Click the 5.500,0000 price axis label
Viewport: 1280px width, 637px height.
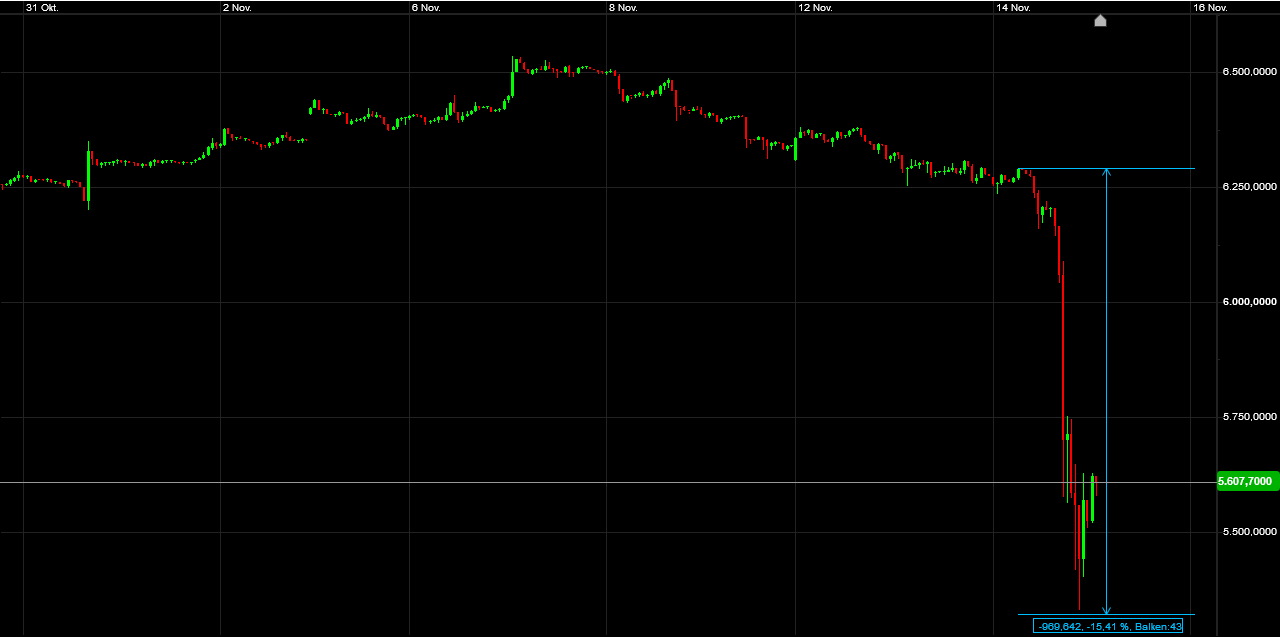(1248, 532)
